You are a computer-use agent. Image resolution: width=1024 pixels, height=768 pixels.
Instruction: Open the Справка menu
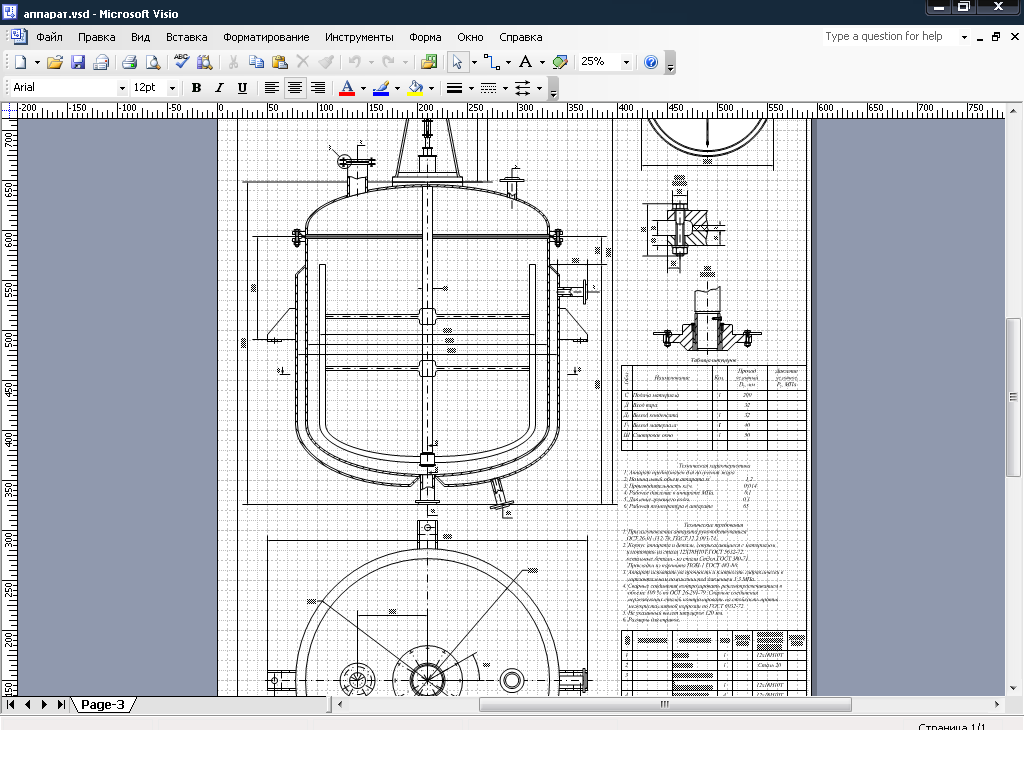(520, 37)
